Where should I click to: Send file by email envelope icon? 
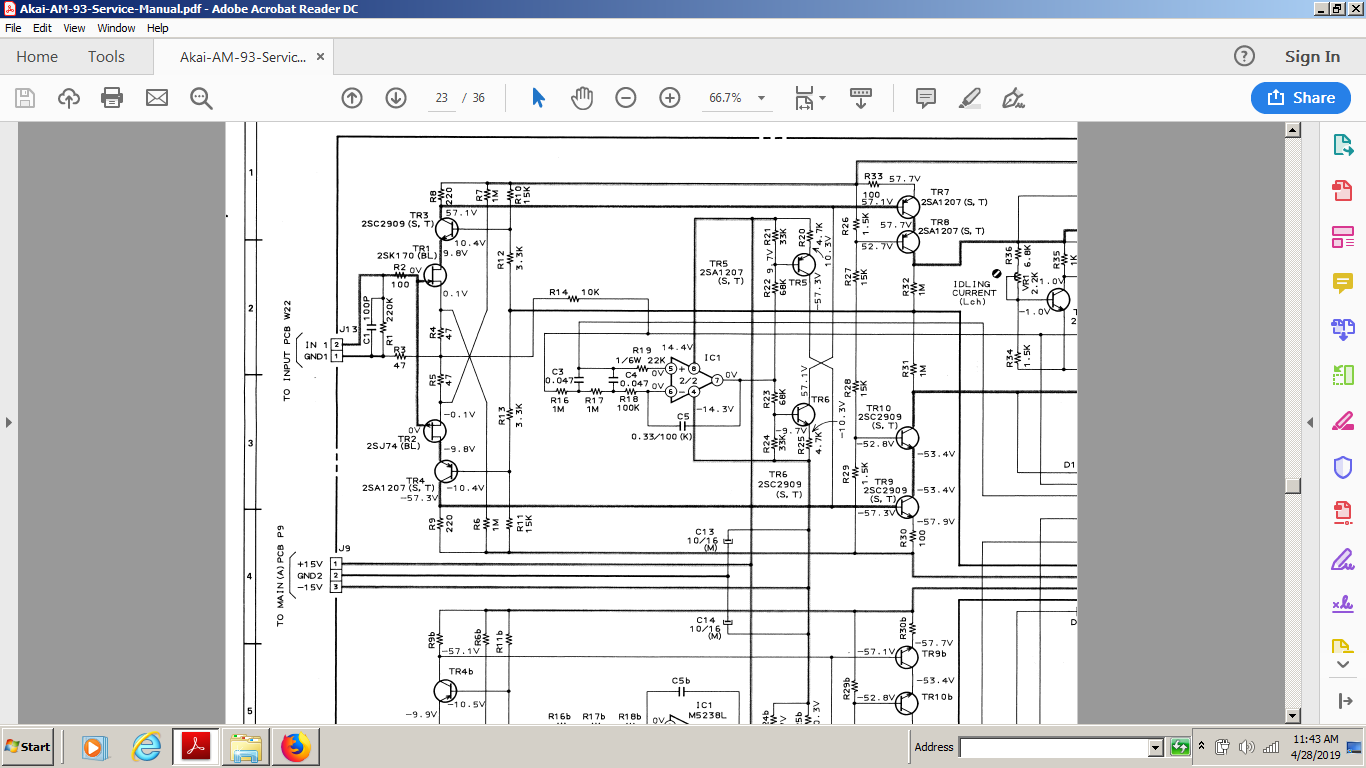tap(157, 98)
